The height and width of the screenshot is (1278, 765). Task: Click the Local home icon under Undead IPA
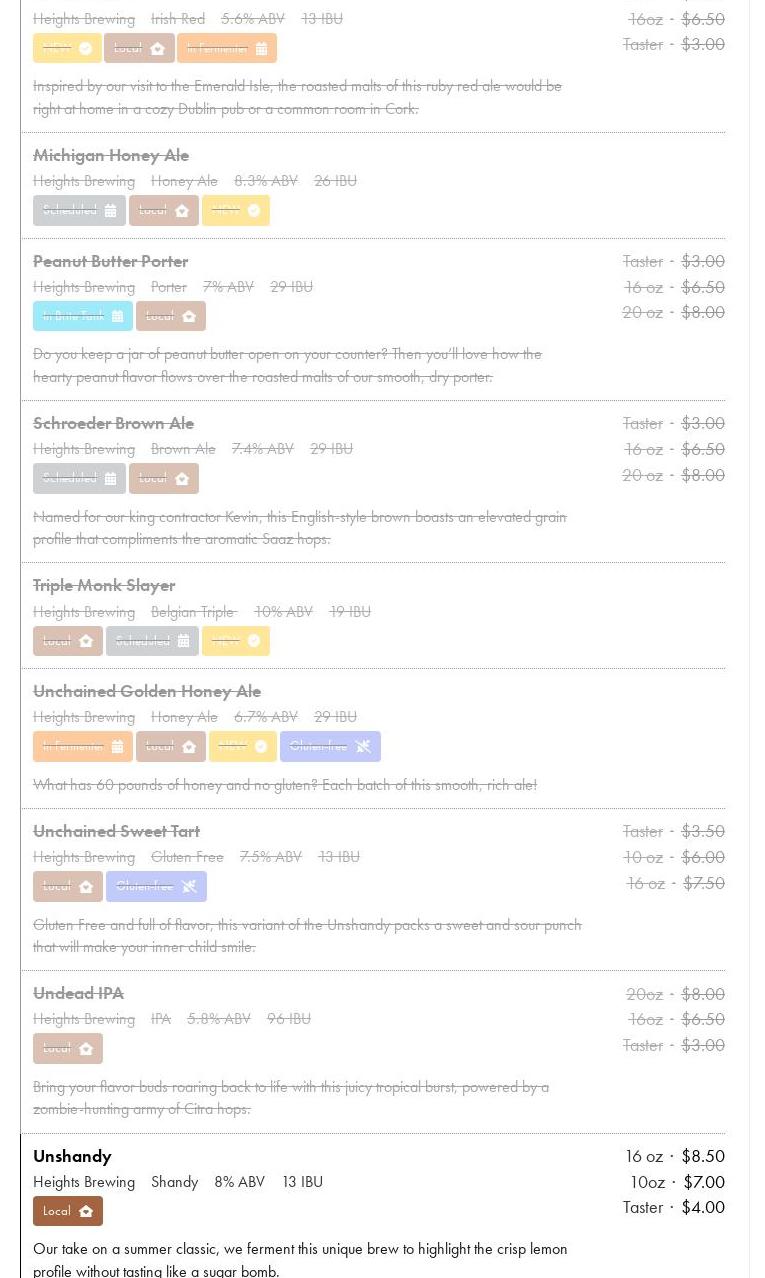click(x=86, y=1048)
